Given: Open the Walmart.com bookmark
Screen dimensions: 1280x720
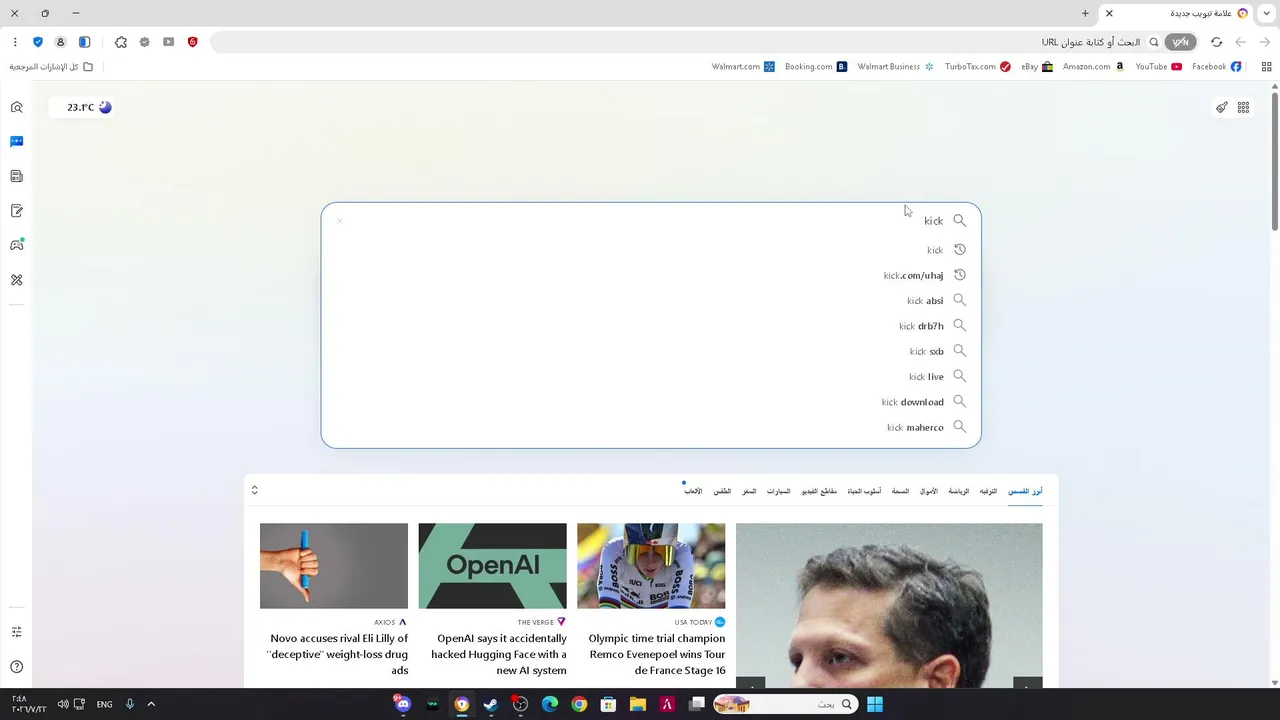Looking at the screenshot, I should [743, 67].
